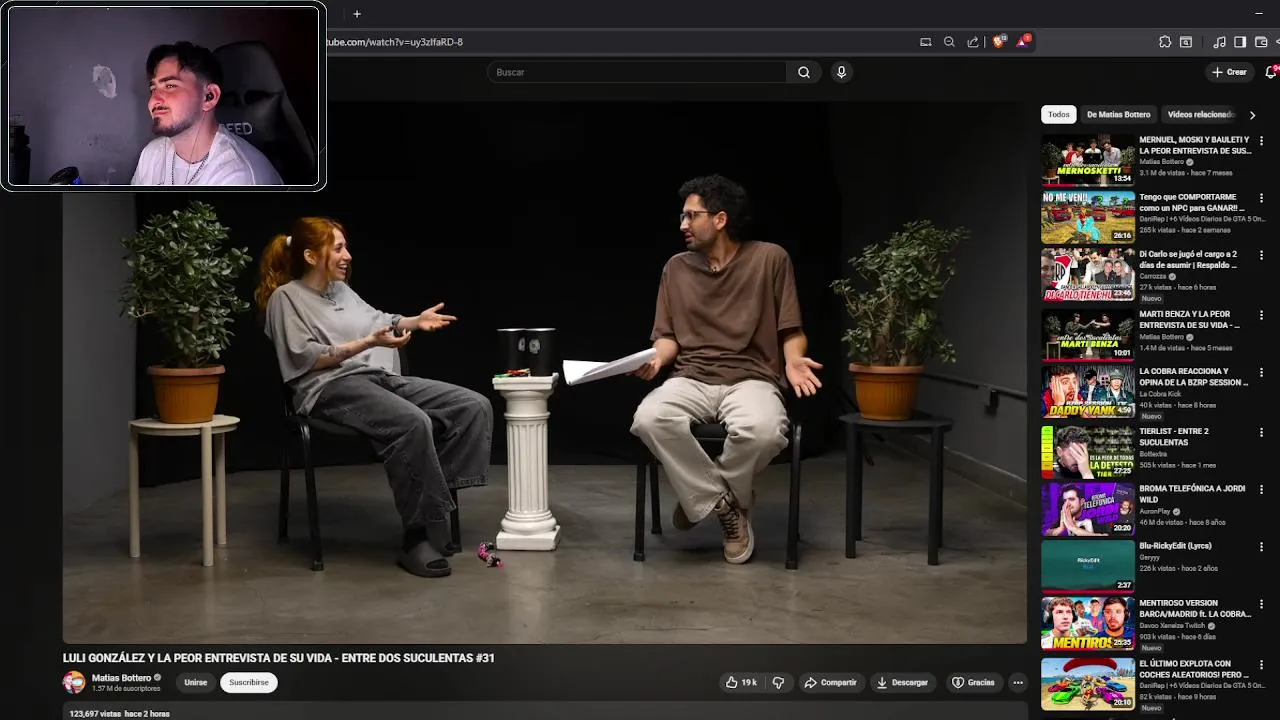1280x720 pixels.
Task: Open Matias Bottero channel name link
Action: tap(121, 677)
